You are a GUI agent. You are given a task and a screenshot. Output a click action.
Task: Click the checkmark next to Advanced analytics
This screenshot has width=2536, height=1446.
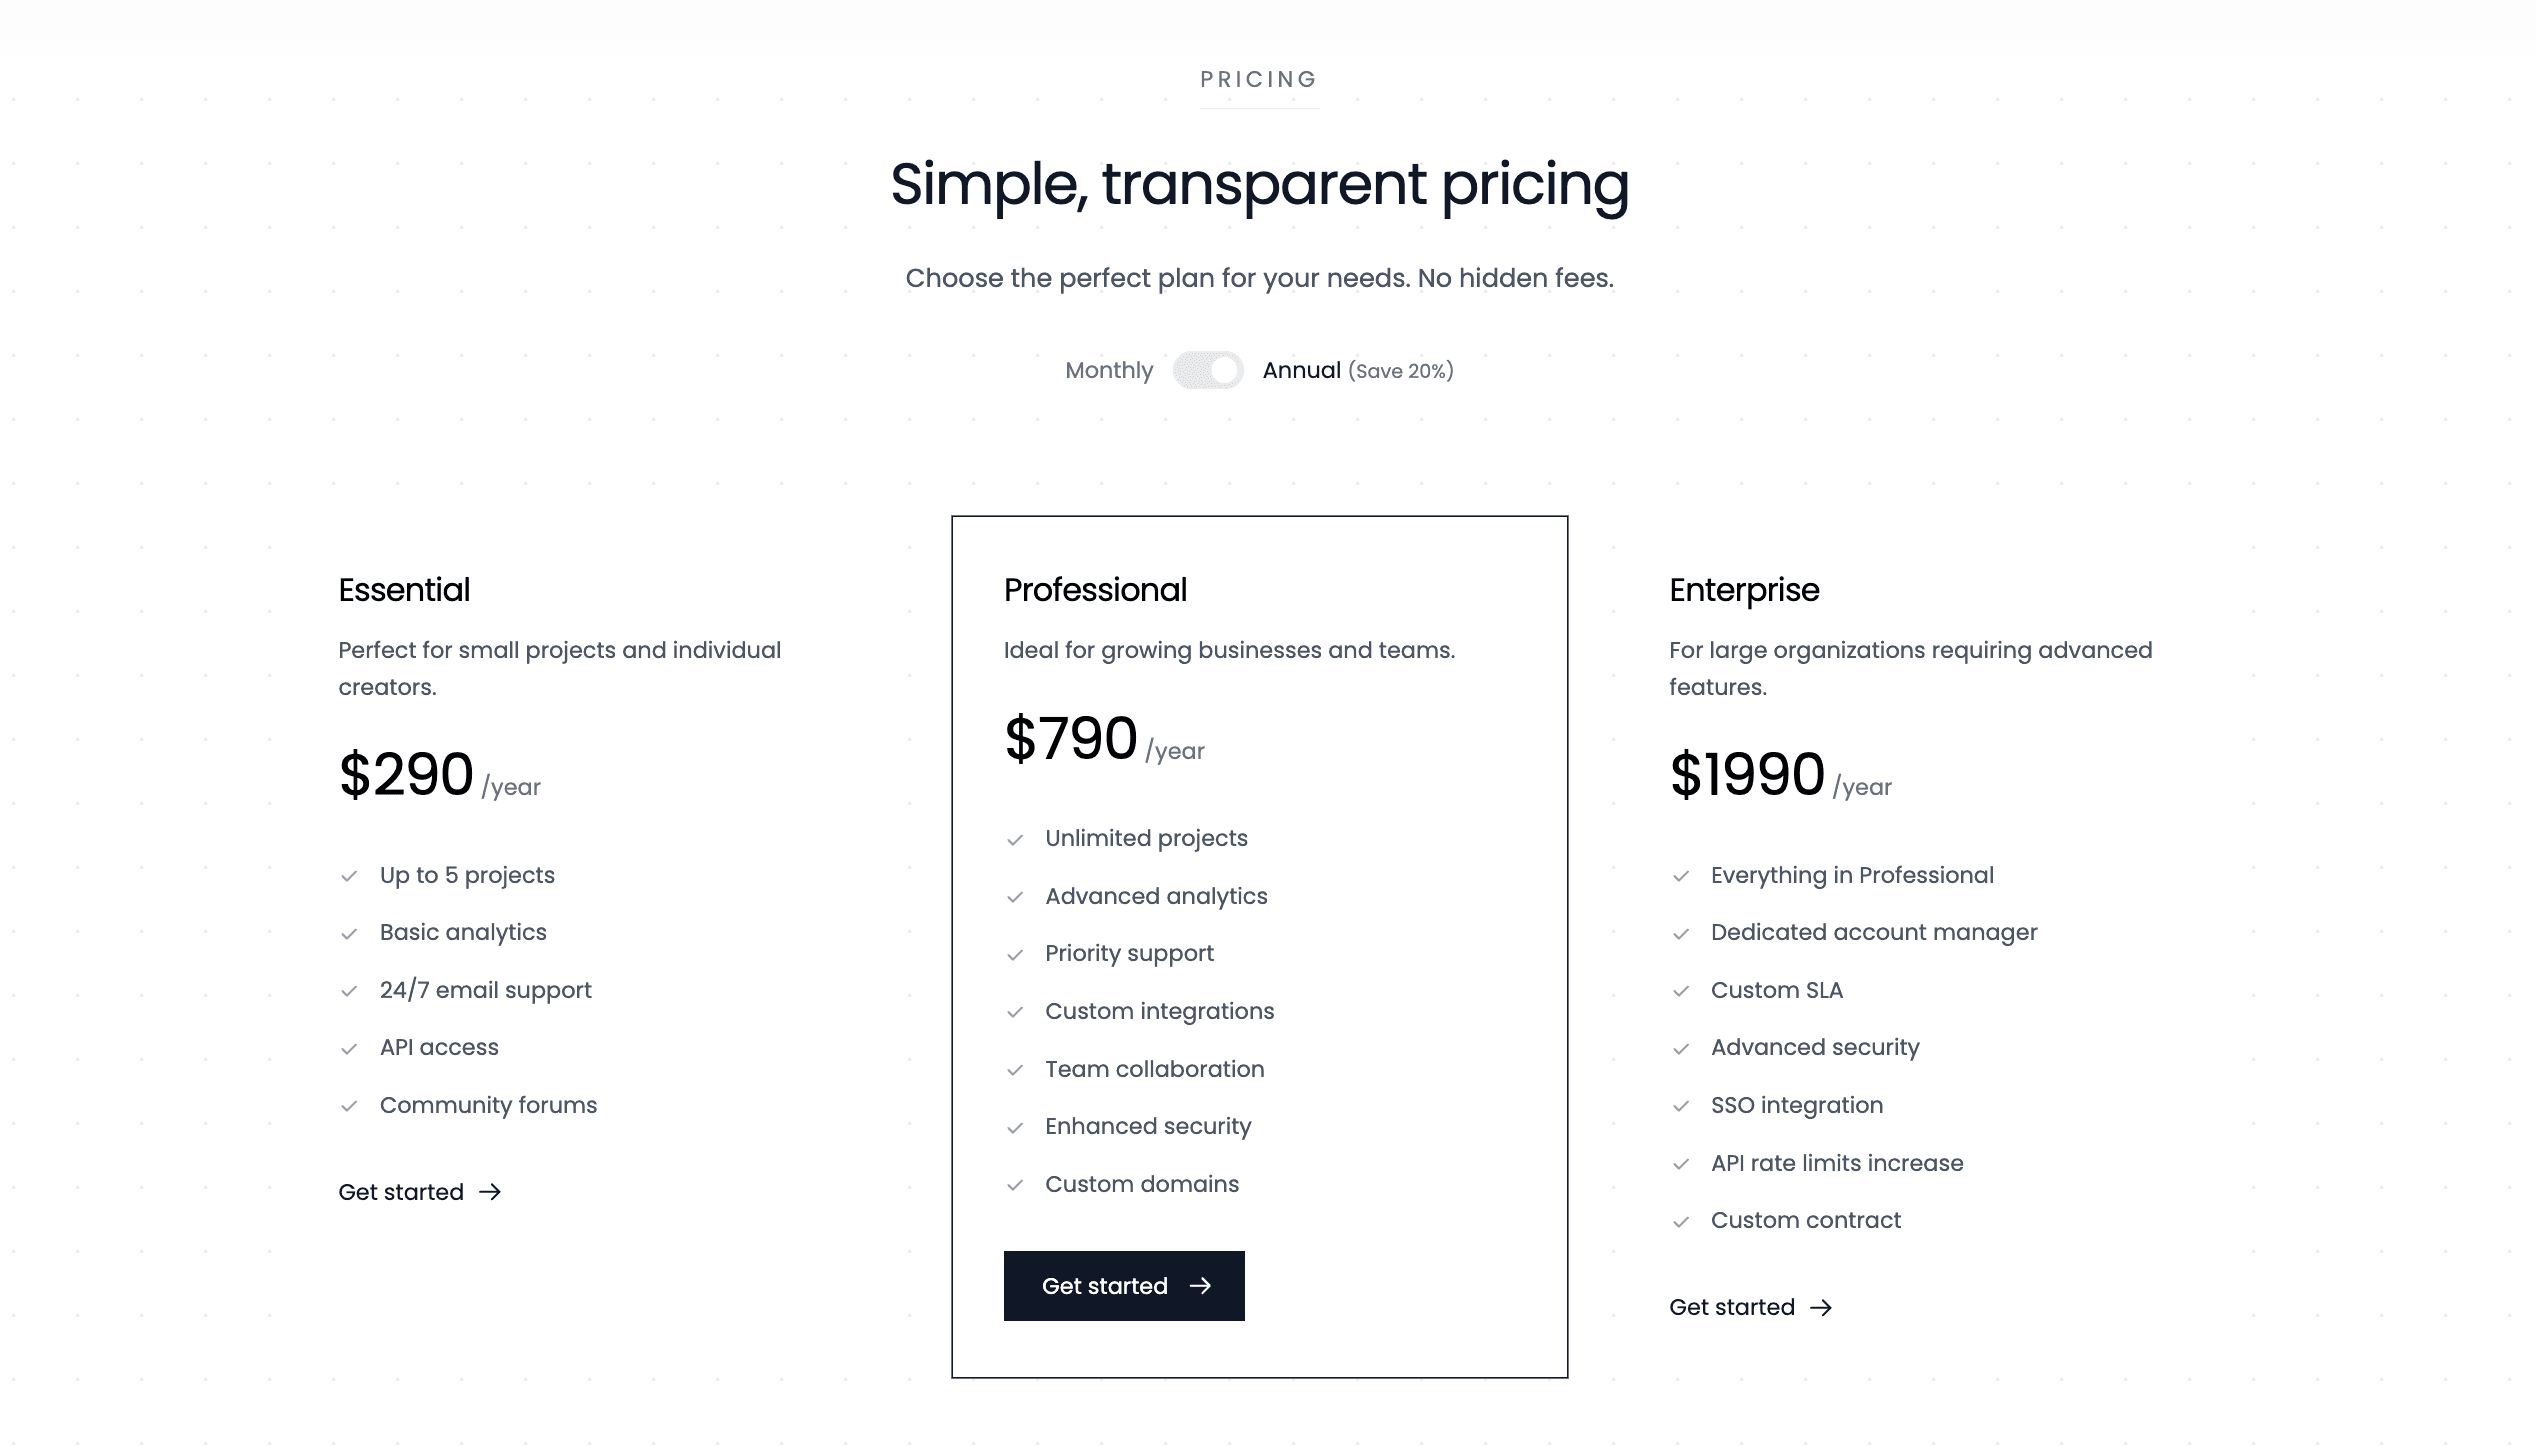point(1016,897)
